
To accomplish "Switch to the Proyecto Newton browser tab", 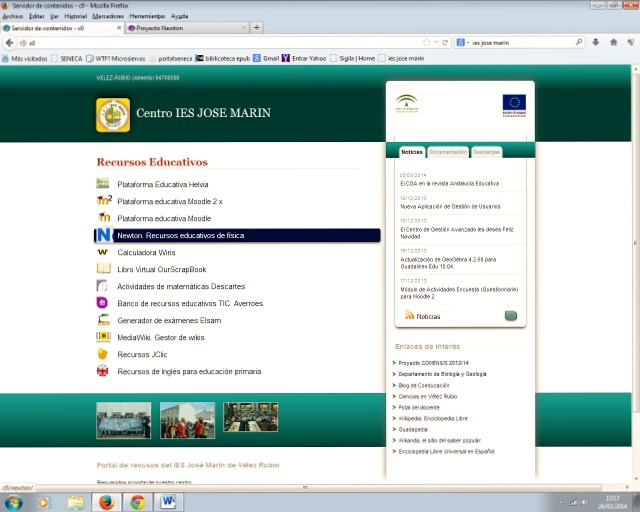I will click(187, 28).
